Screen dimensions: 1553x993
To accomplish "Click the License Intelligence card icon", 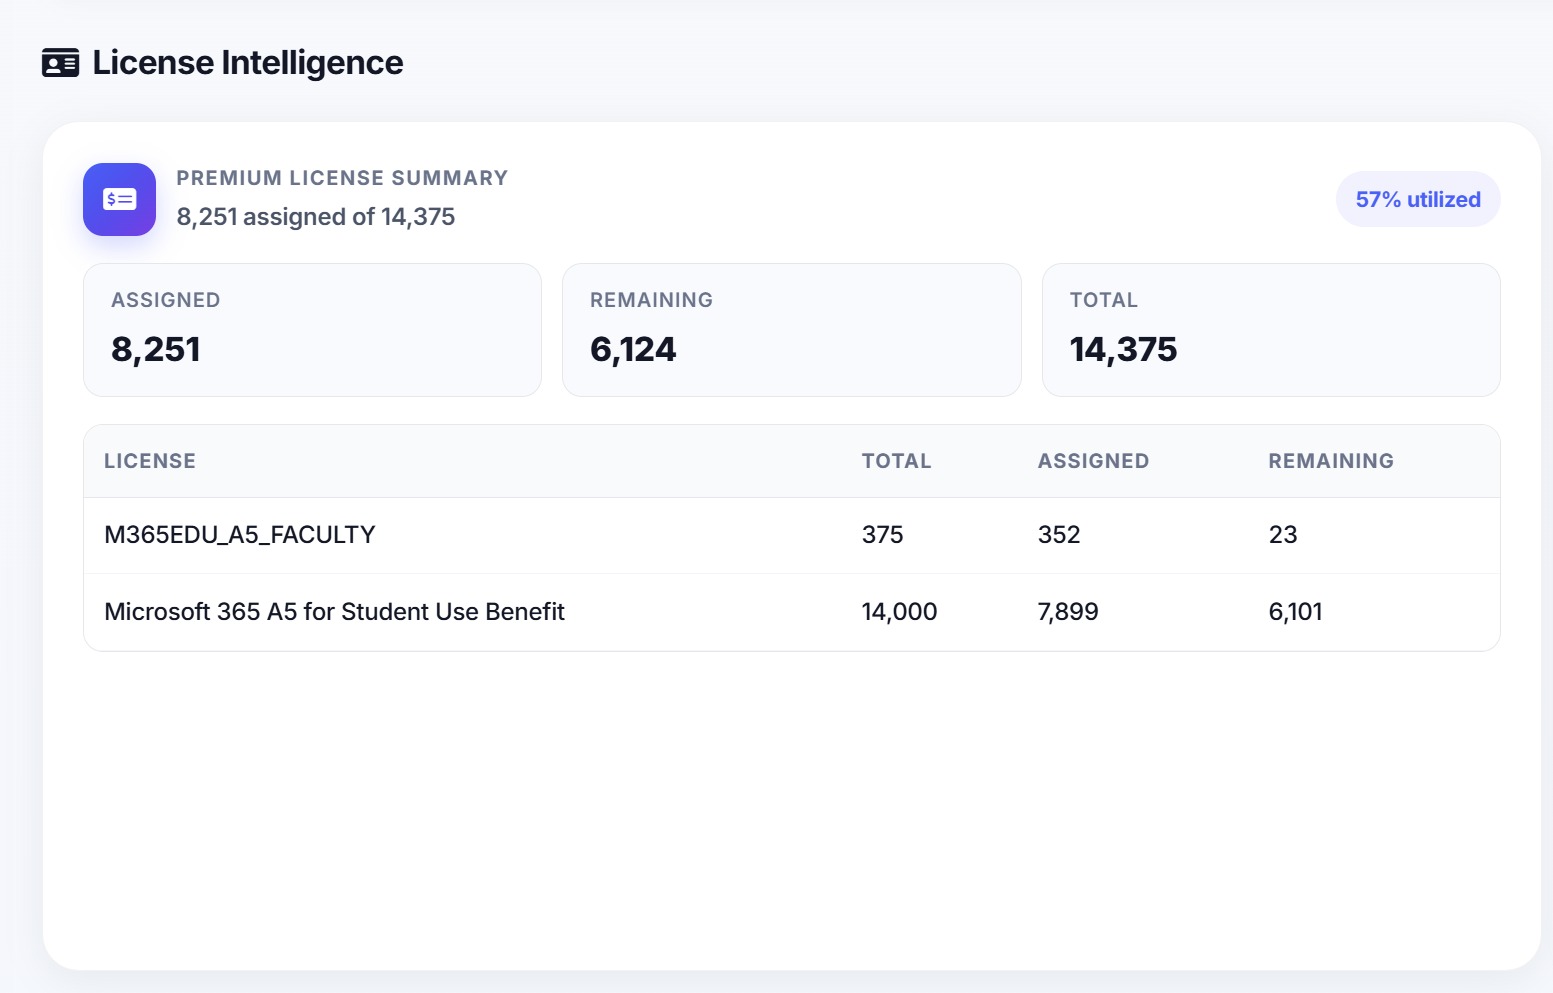I will (x=60, y=62).
